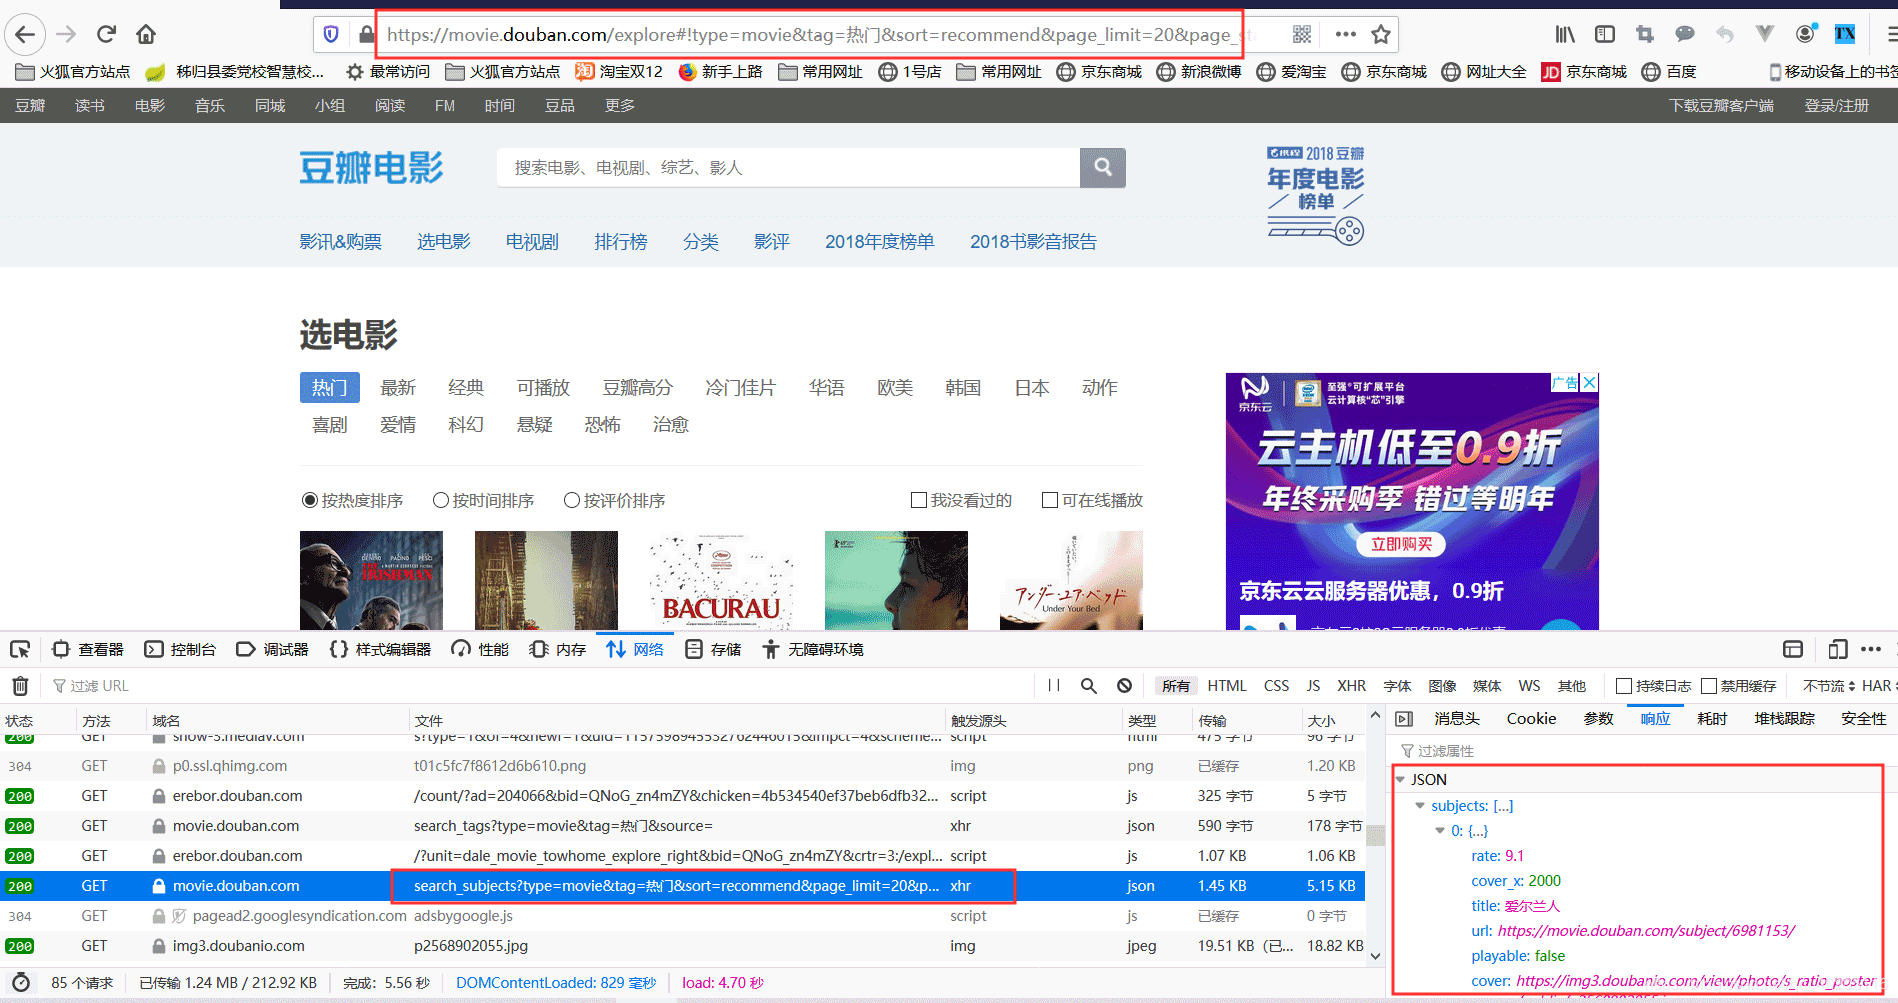This screenshot has height=1003, width=1898.
Task: Collapse the subjects array in the JSON viewer
Action: coord(1419,805)
